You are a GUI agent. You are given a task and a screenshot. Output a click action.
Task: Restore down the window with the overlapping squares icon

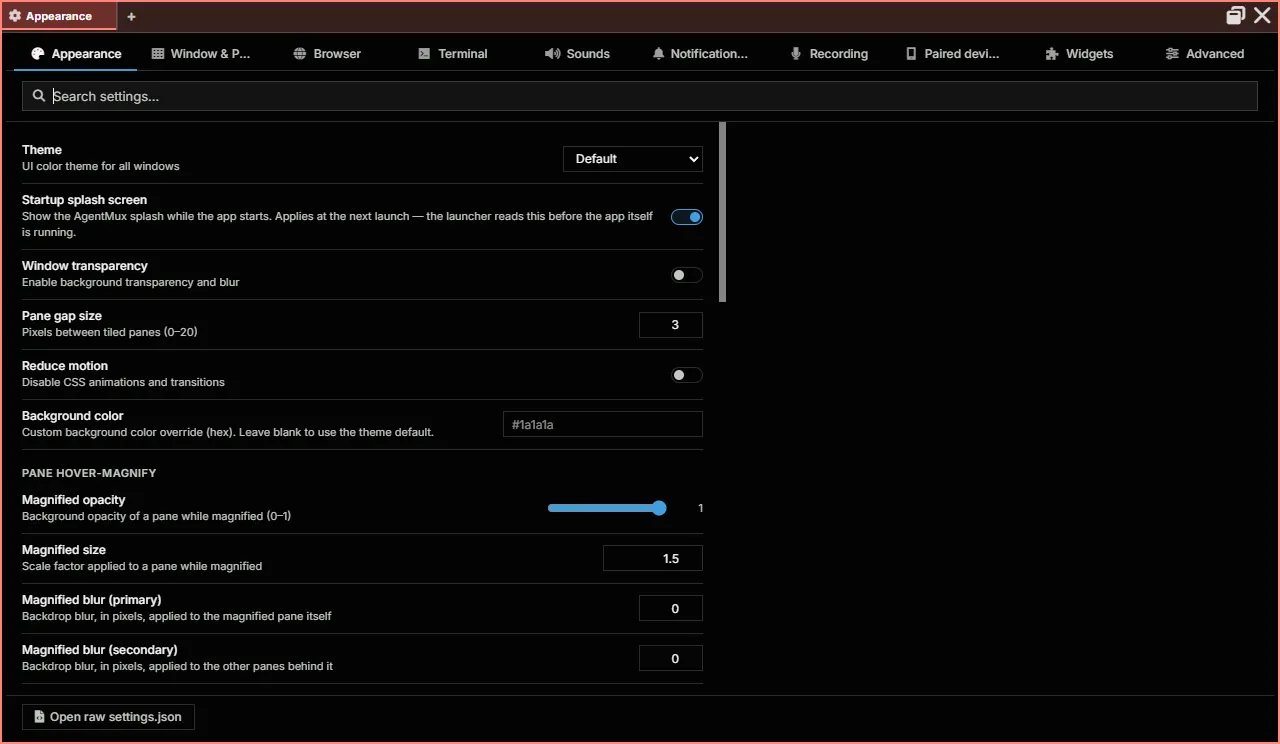pyautogui.click(x=1236, y=15)
